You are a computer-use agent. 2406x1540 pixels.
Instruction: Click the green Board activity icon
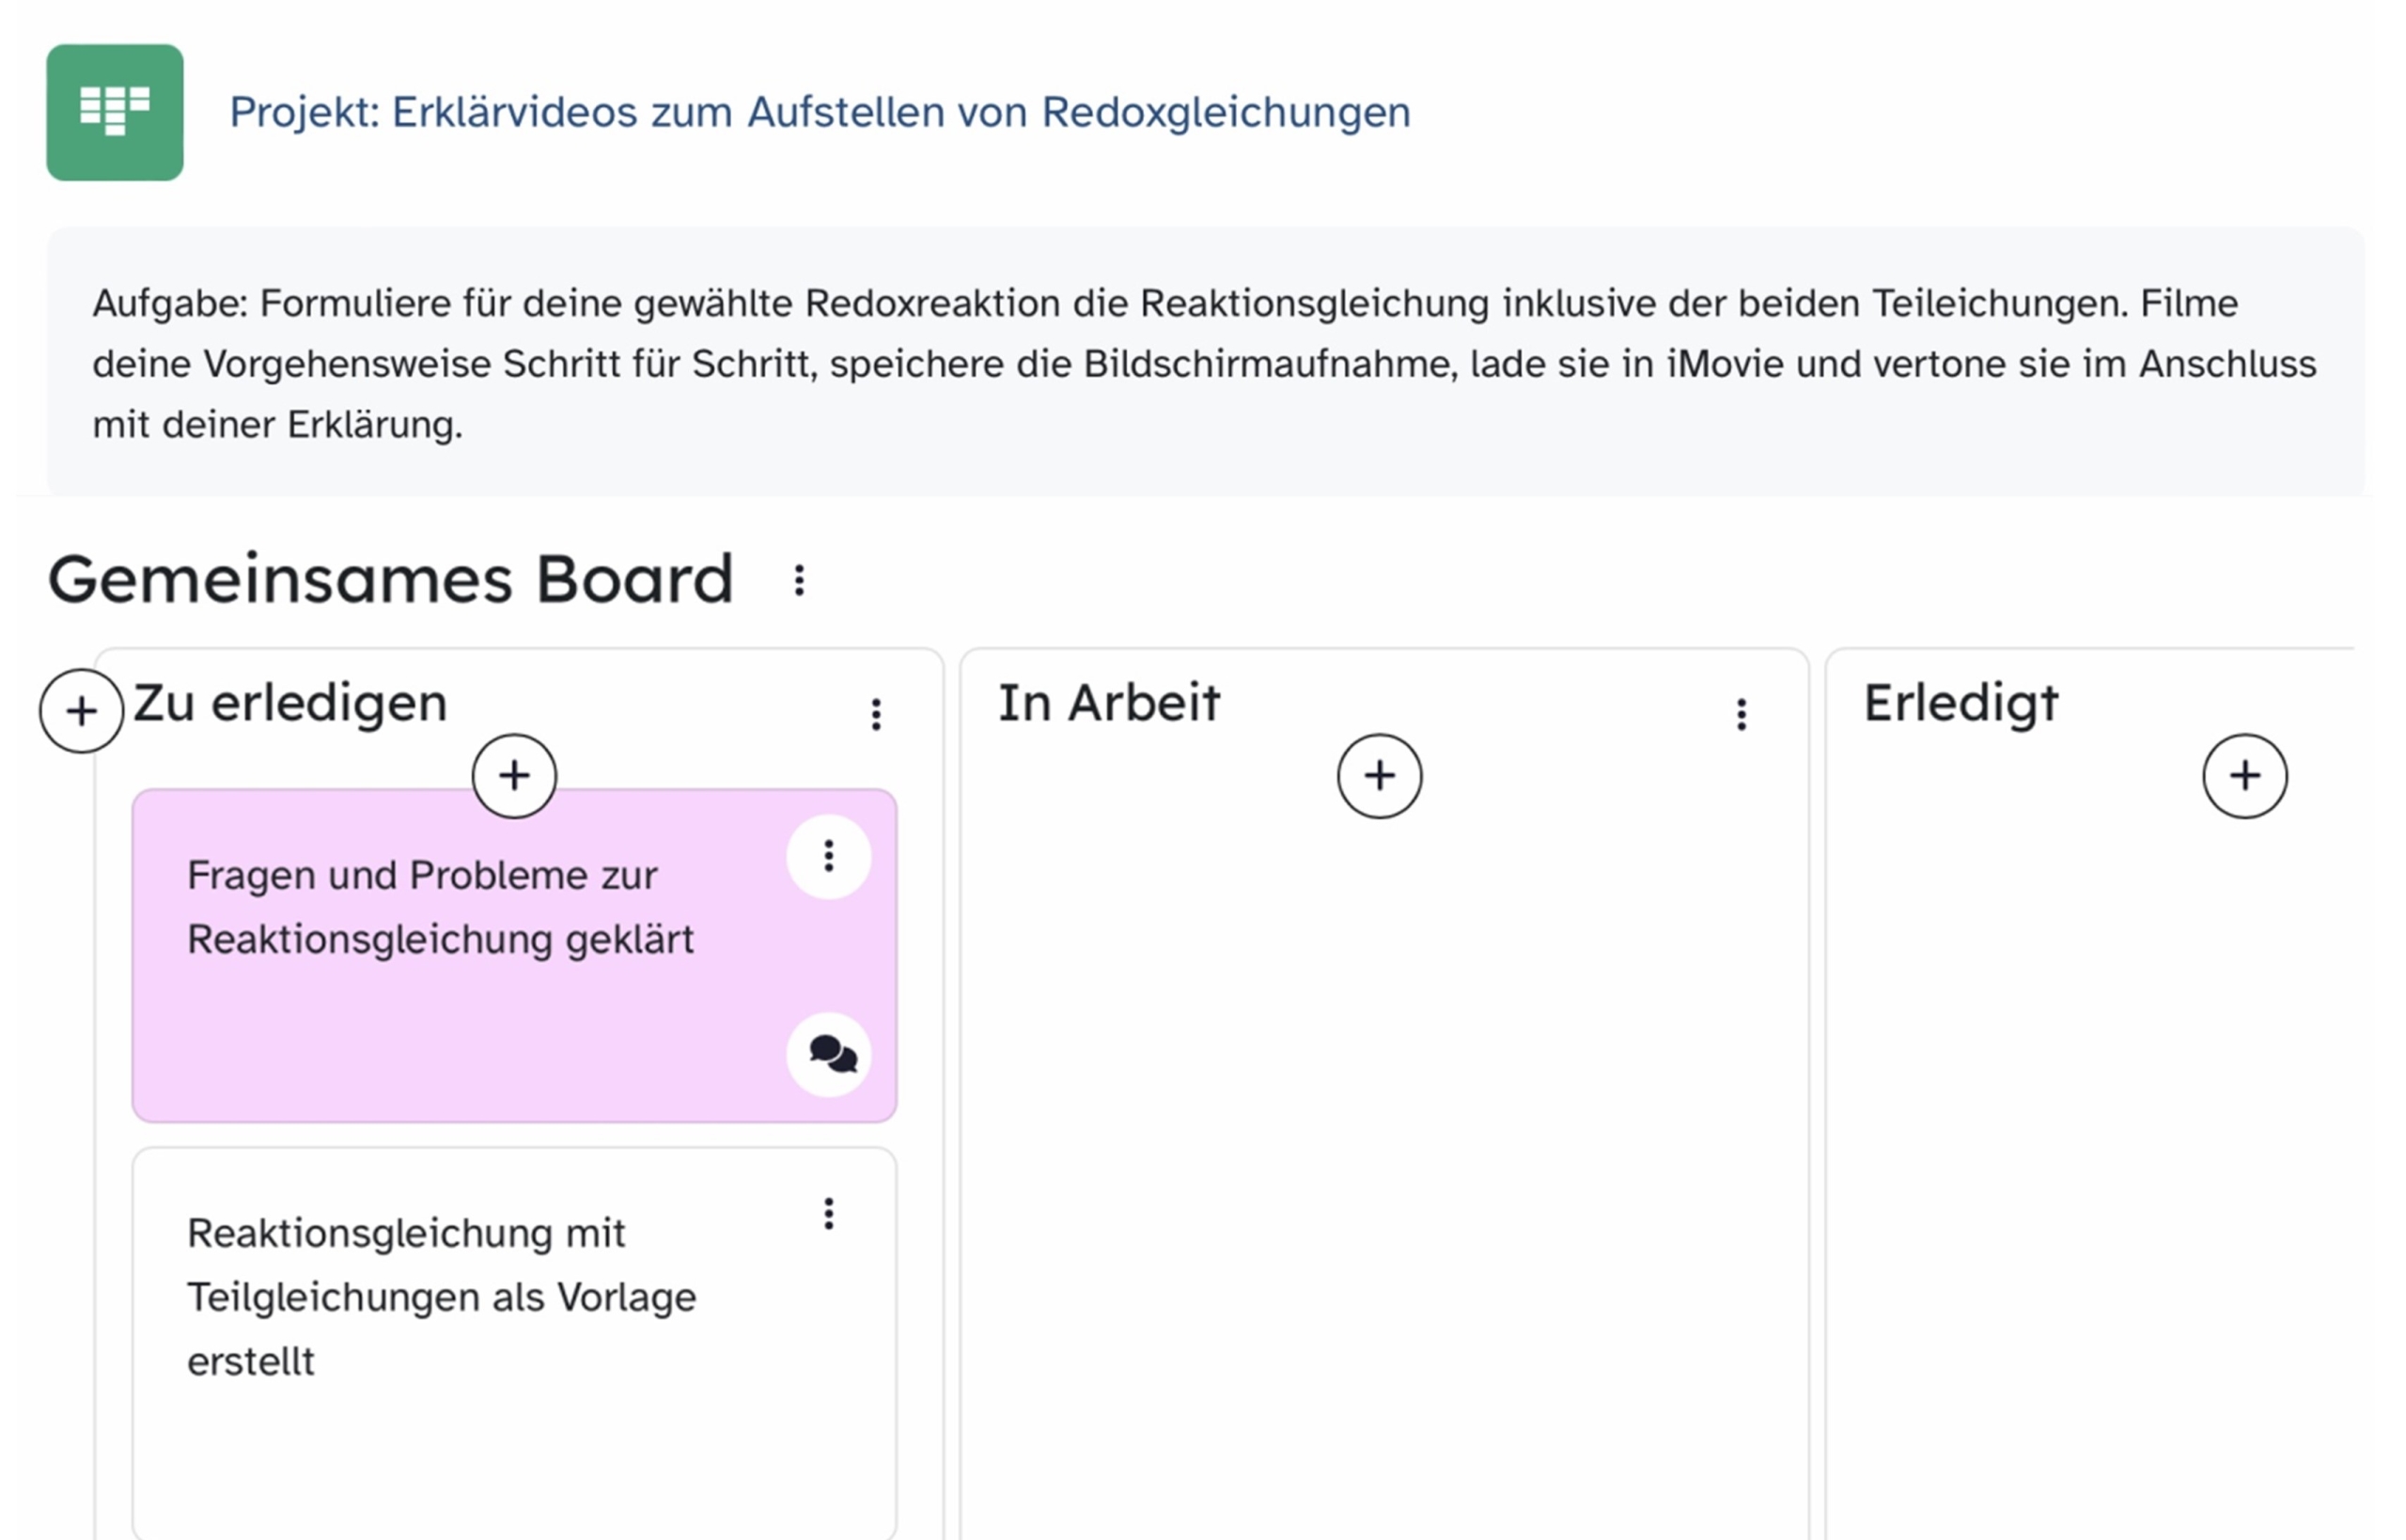[115, 112]
